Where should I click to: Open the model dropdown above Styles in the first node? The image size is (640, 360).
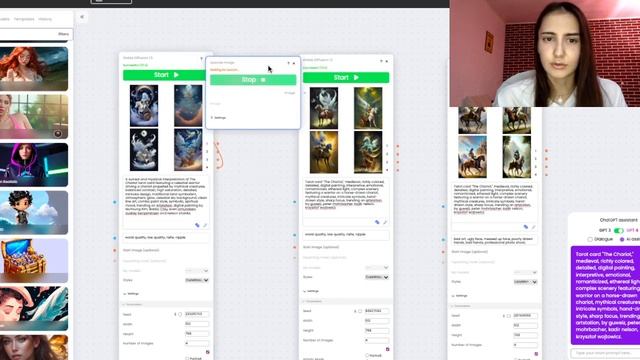197,271
